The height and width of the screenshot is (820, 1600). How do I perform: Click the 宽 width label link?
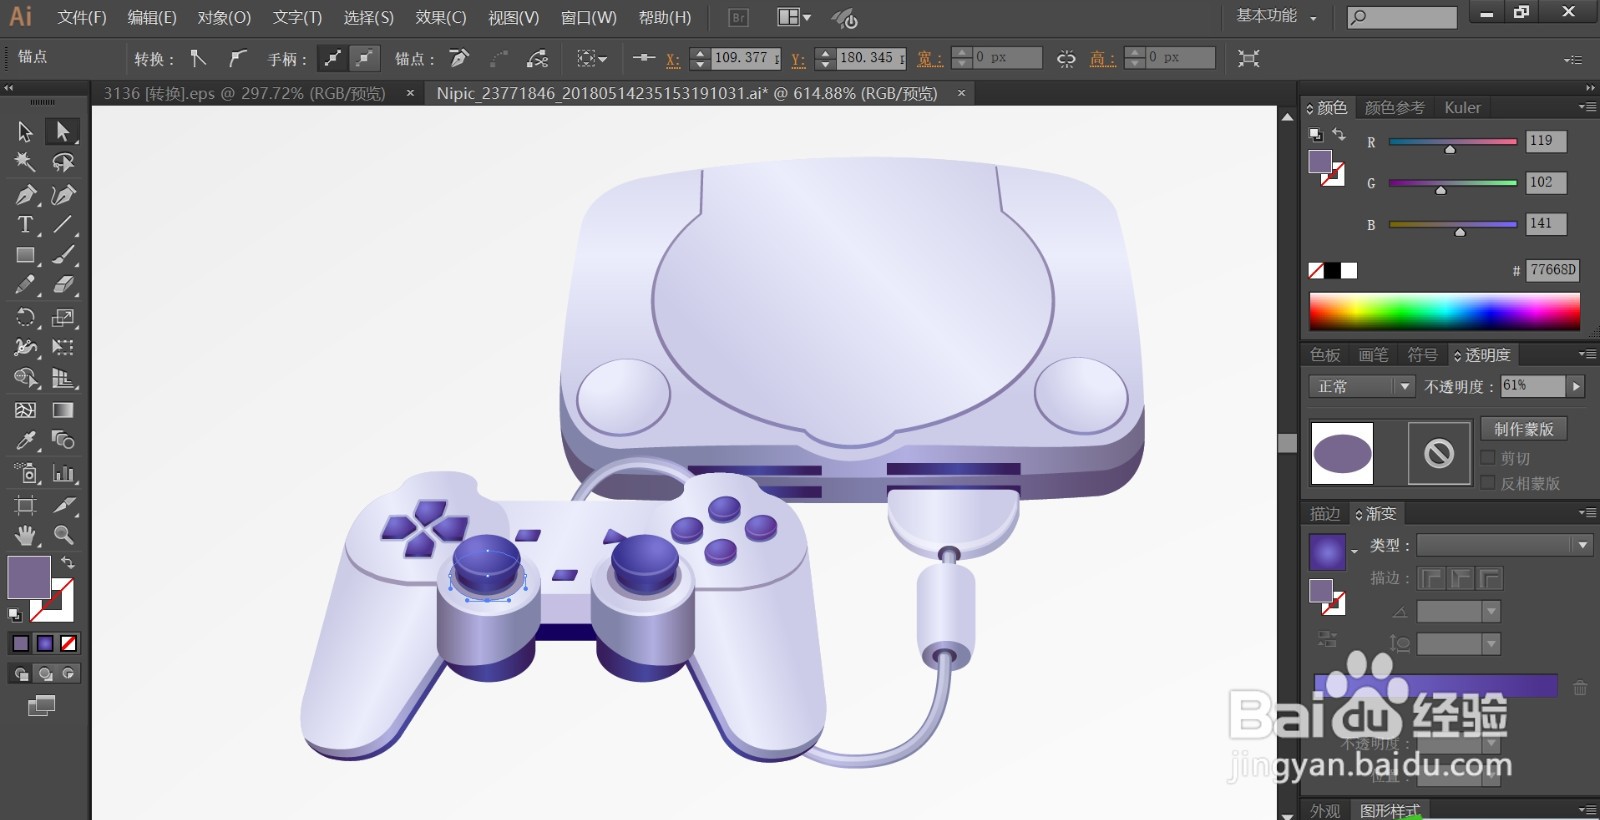tap(930, 59)
